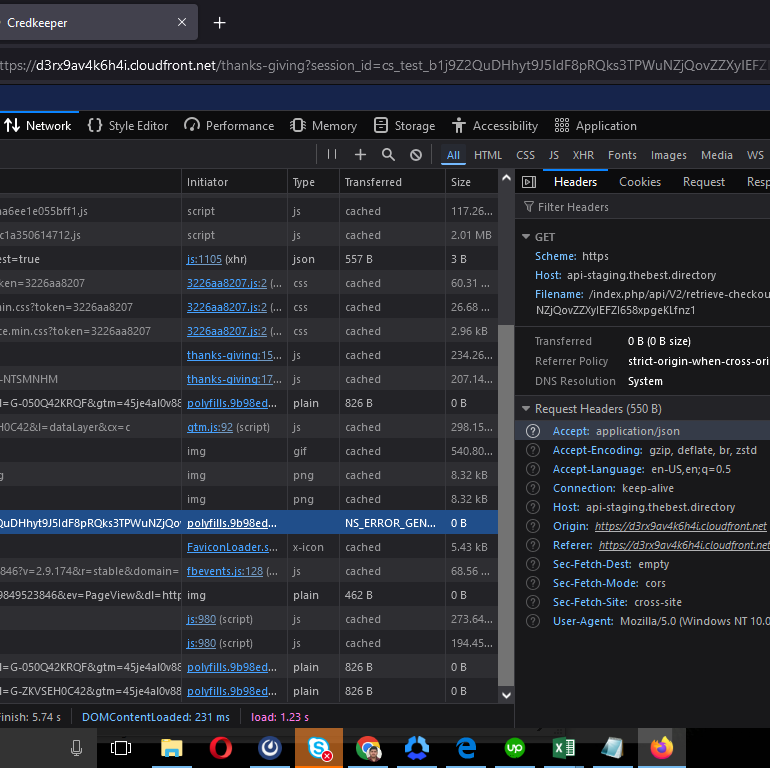Filter requests by CSS
Viewport: 770px width, 768px height.
pos(525,155)
